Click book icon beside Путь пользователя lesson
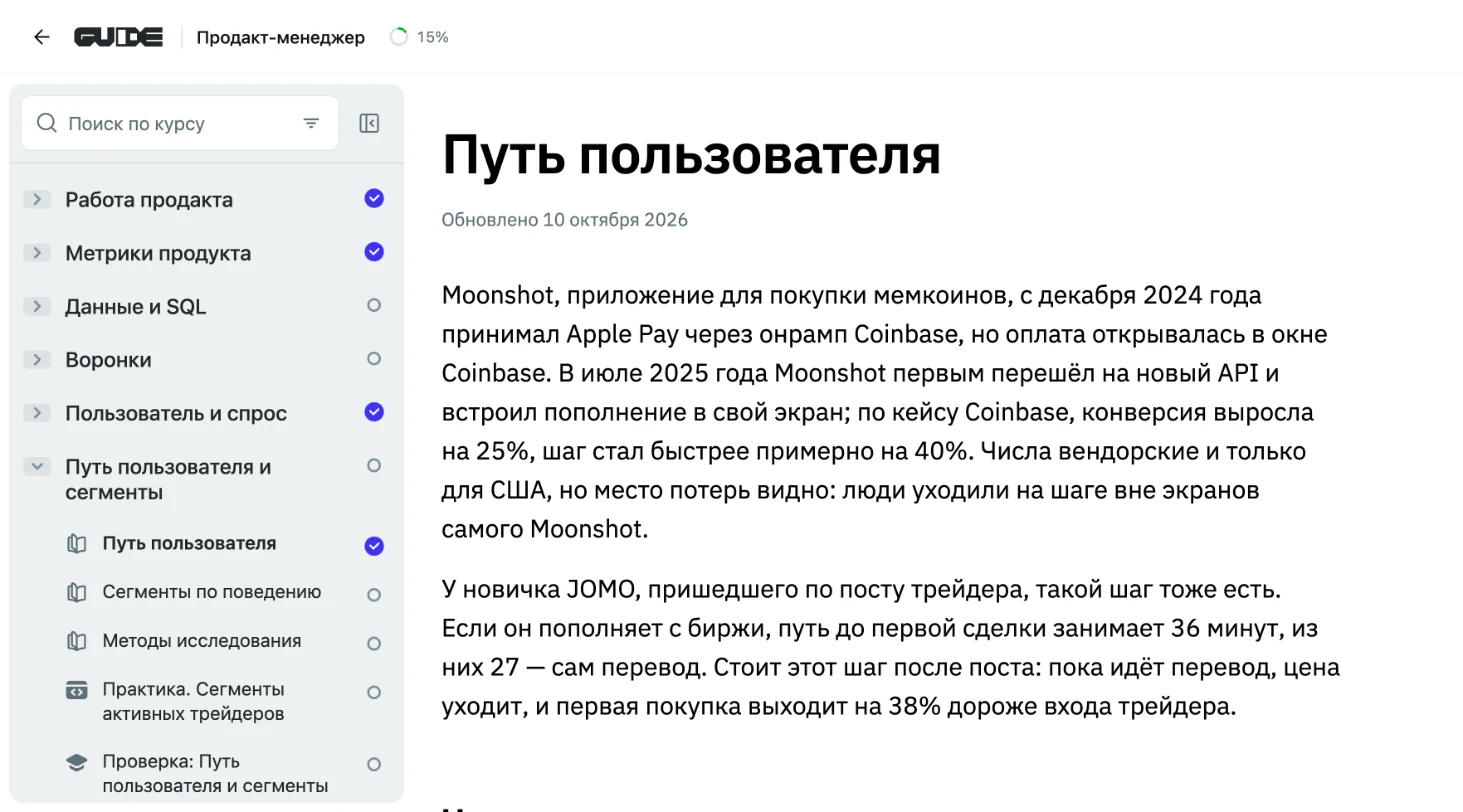The image size is (1463, 812). point(77,544)
